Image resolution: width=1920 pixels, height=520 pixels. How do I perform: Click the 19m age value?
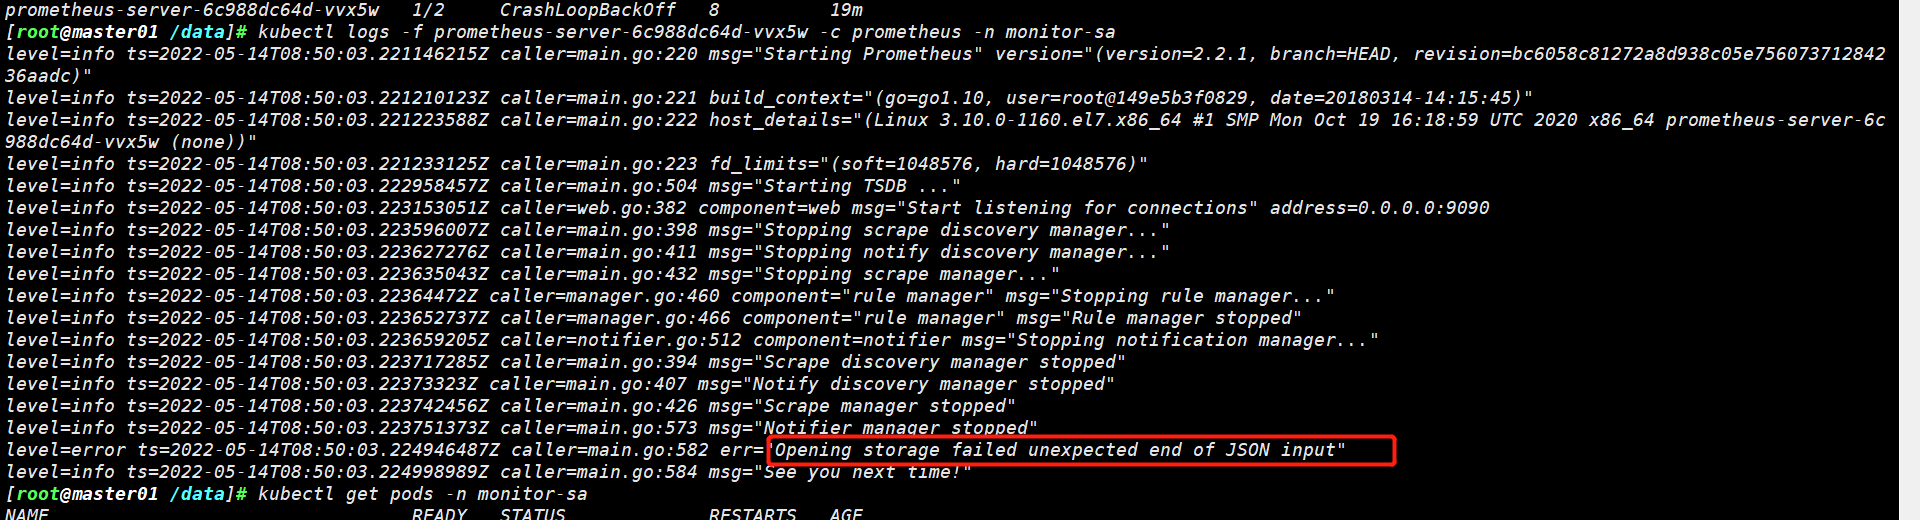[846, 10]
